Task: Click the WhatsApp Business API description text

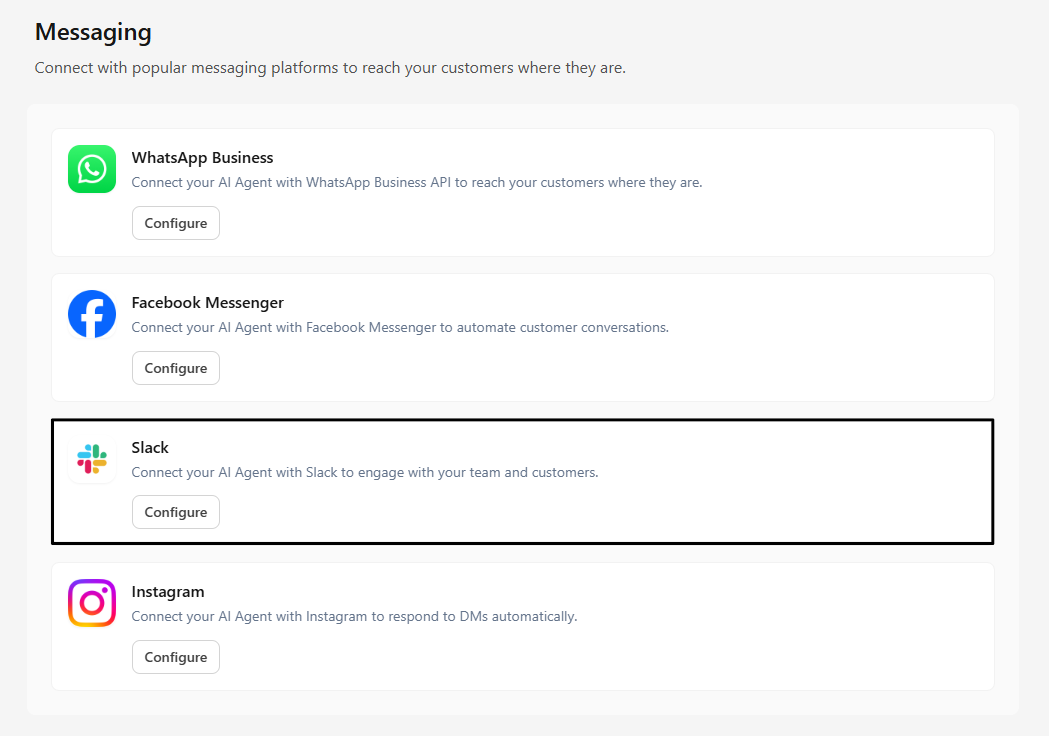Action: pos(417,183)
